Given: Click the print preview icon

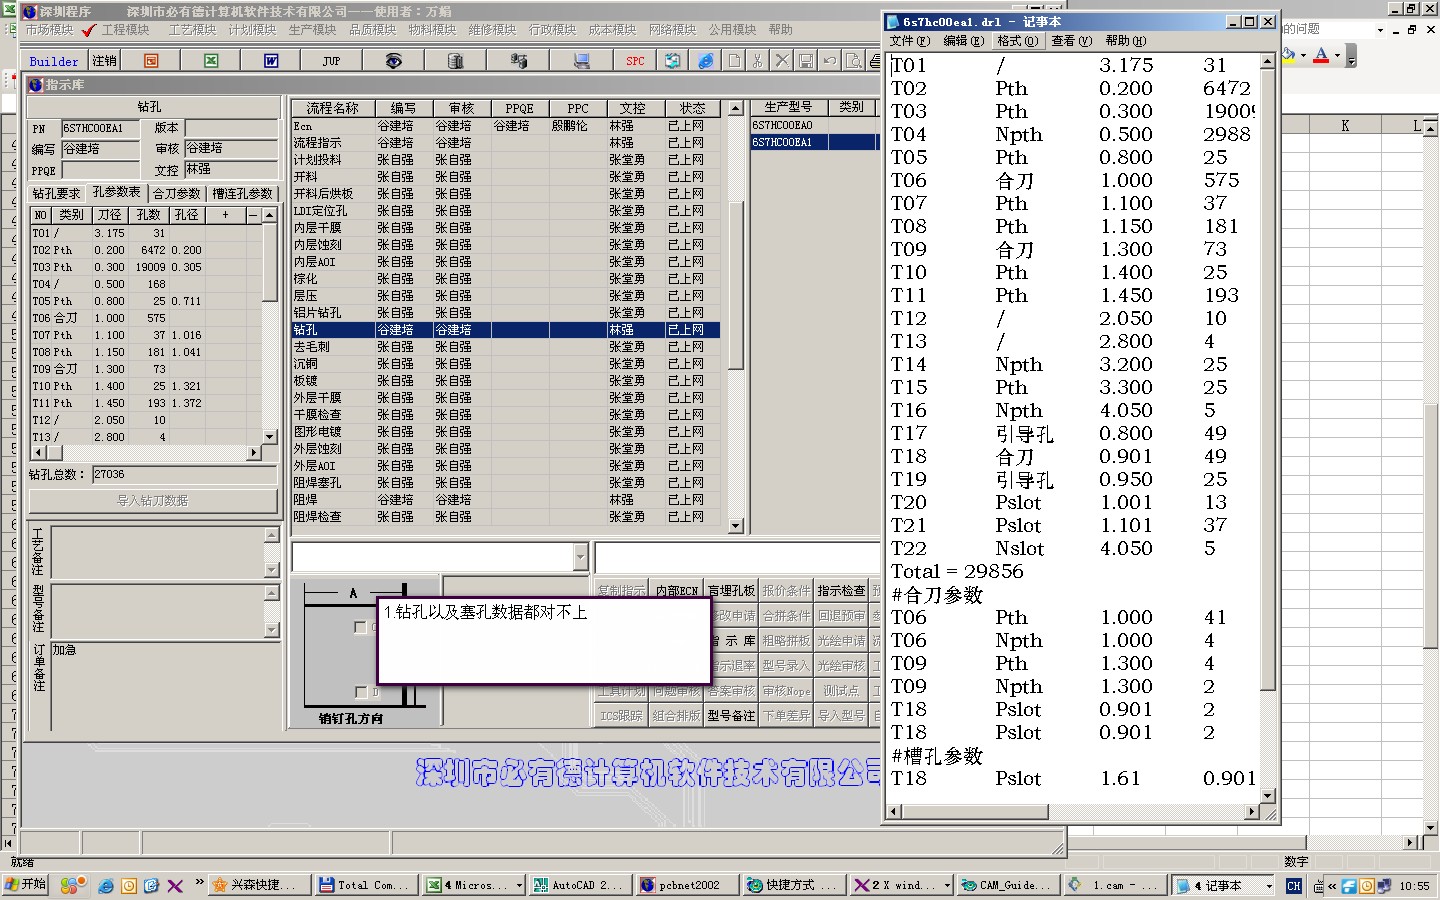Looking at the screenshot, I should click(x=854, y=61).
